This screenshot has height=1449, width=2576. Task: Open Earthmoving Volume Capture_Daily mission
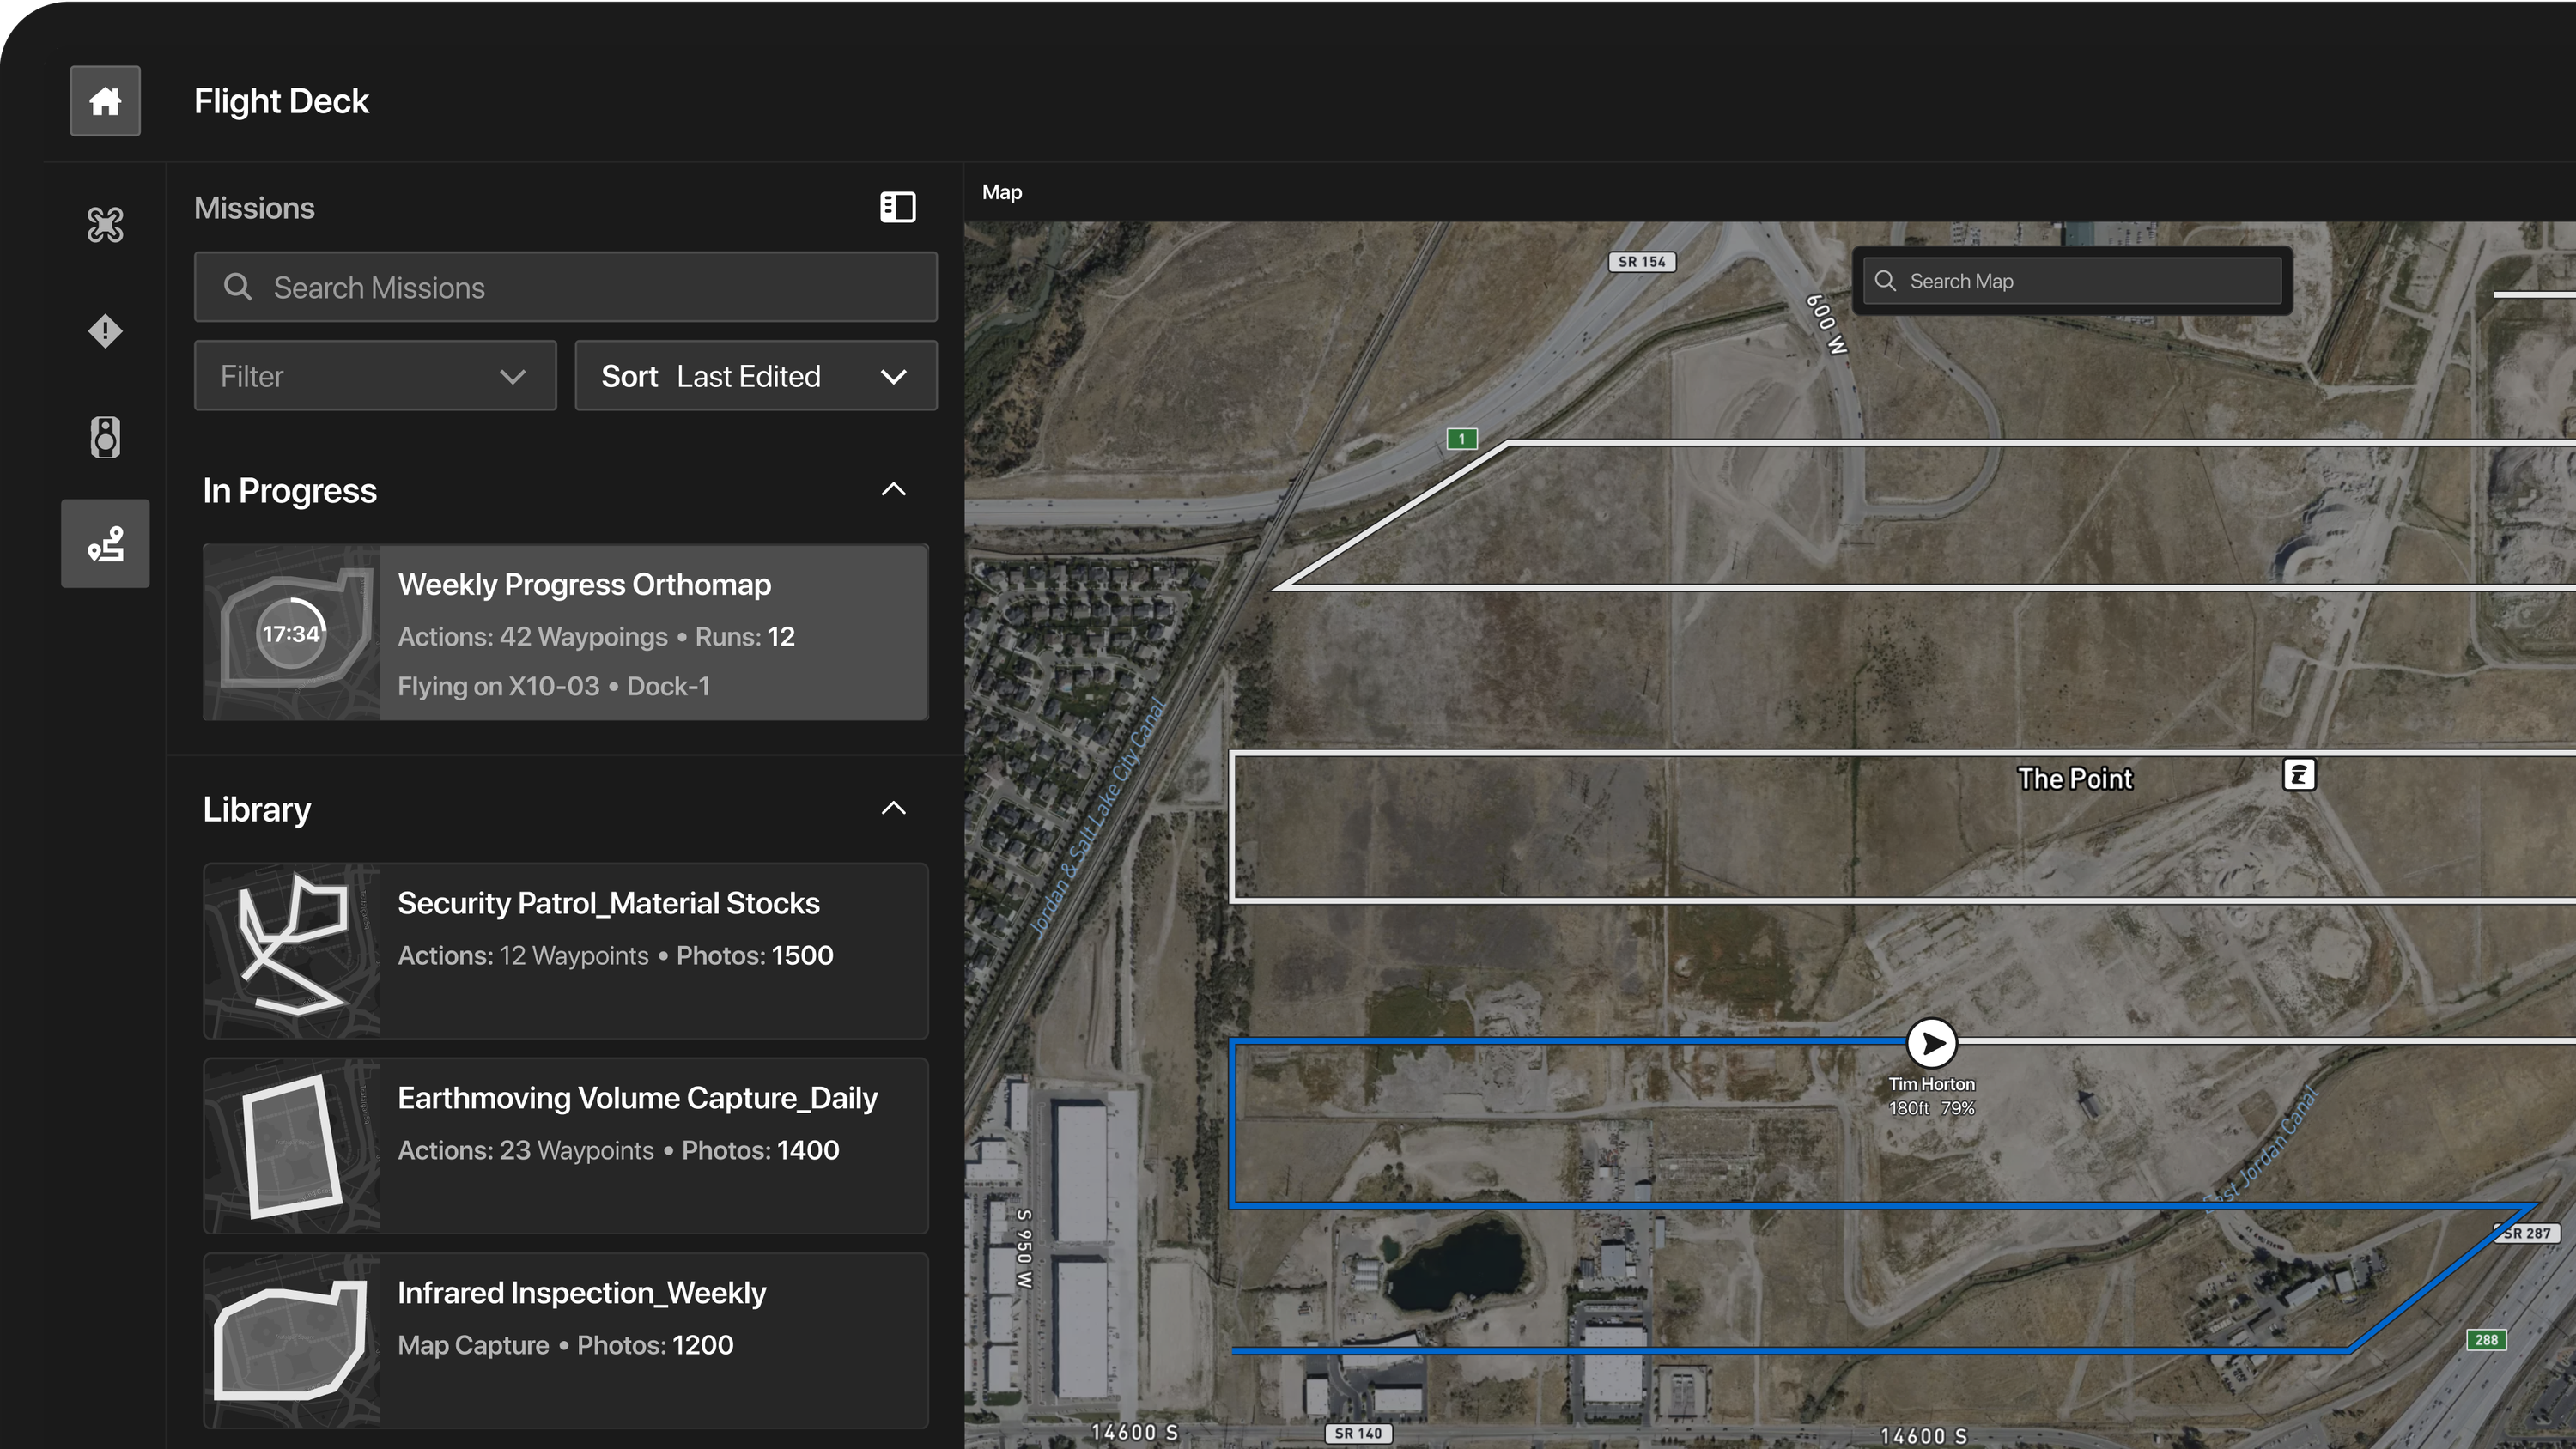[565, 1146]
